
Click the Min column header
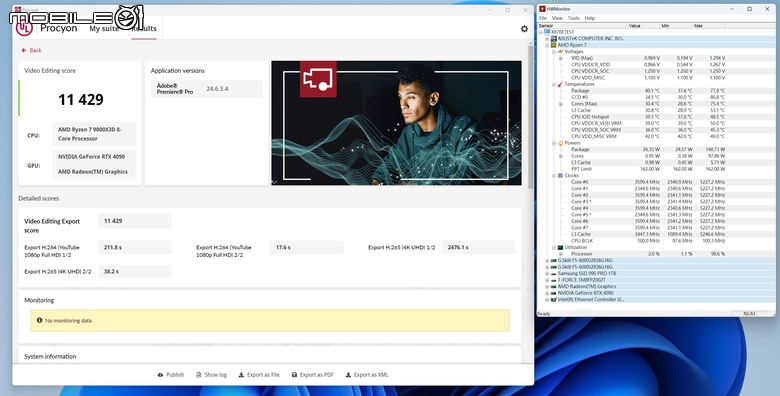pyautogui.click(x=676, y=25)
